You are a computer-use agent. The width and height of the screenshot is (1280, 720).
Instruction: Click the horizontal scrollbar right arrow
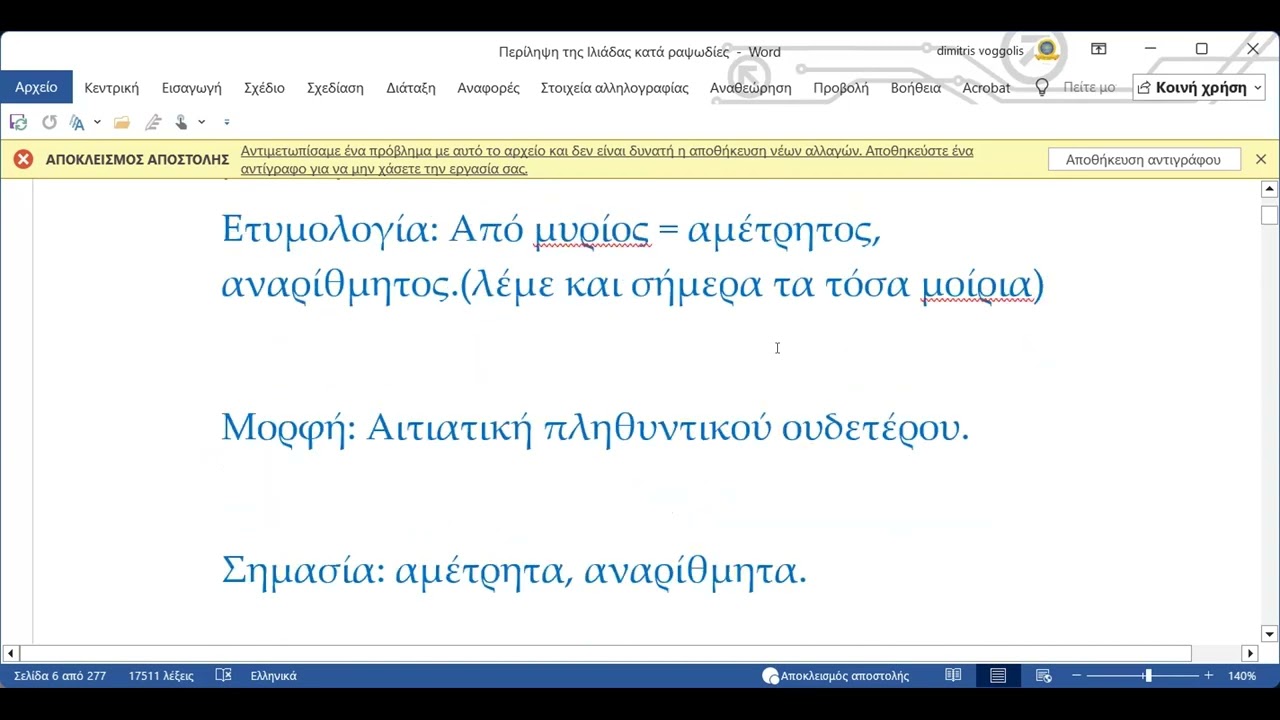[x=1249, y=654]
